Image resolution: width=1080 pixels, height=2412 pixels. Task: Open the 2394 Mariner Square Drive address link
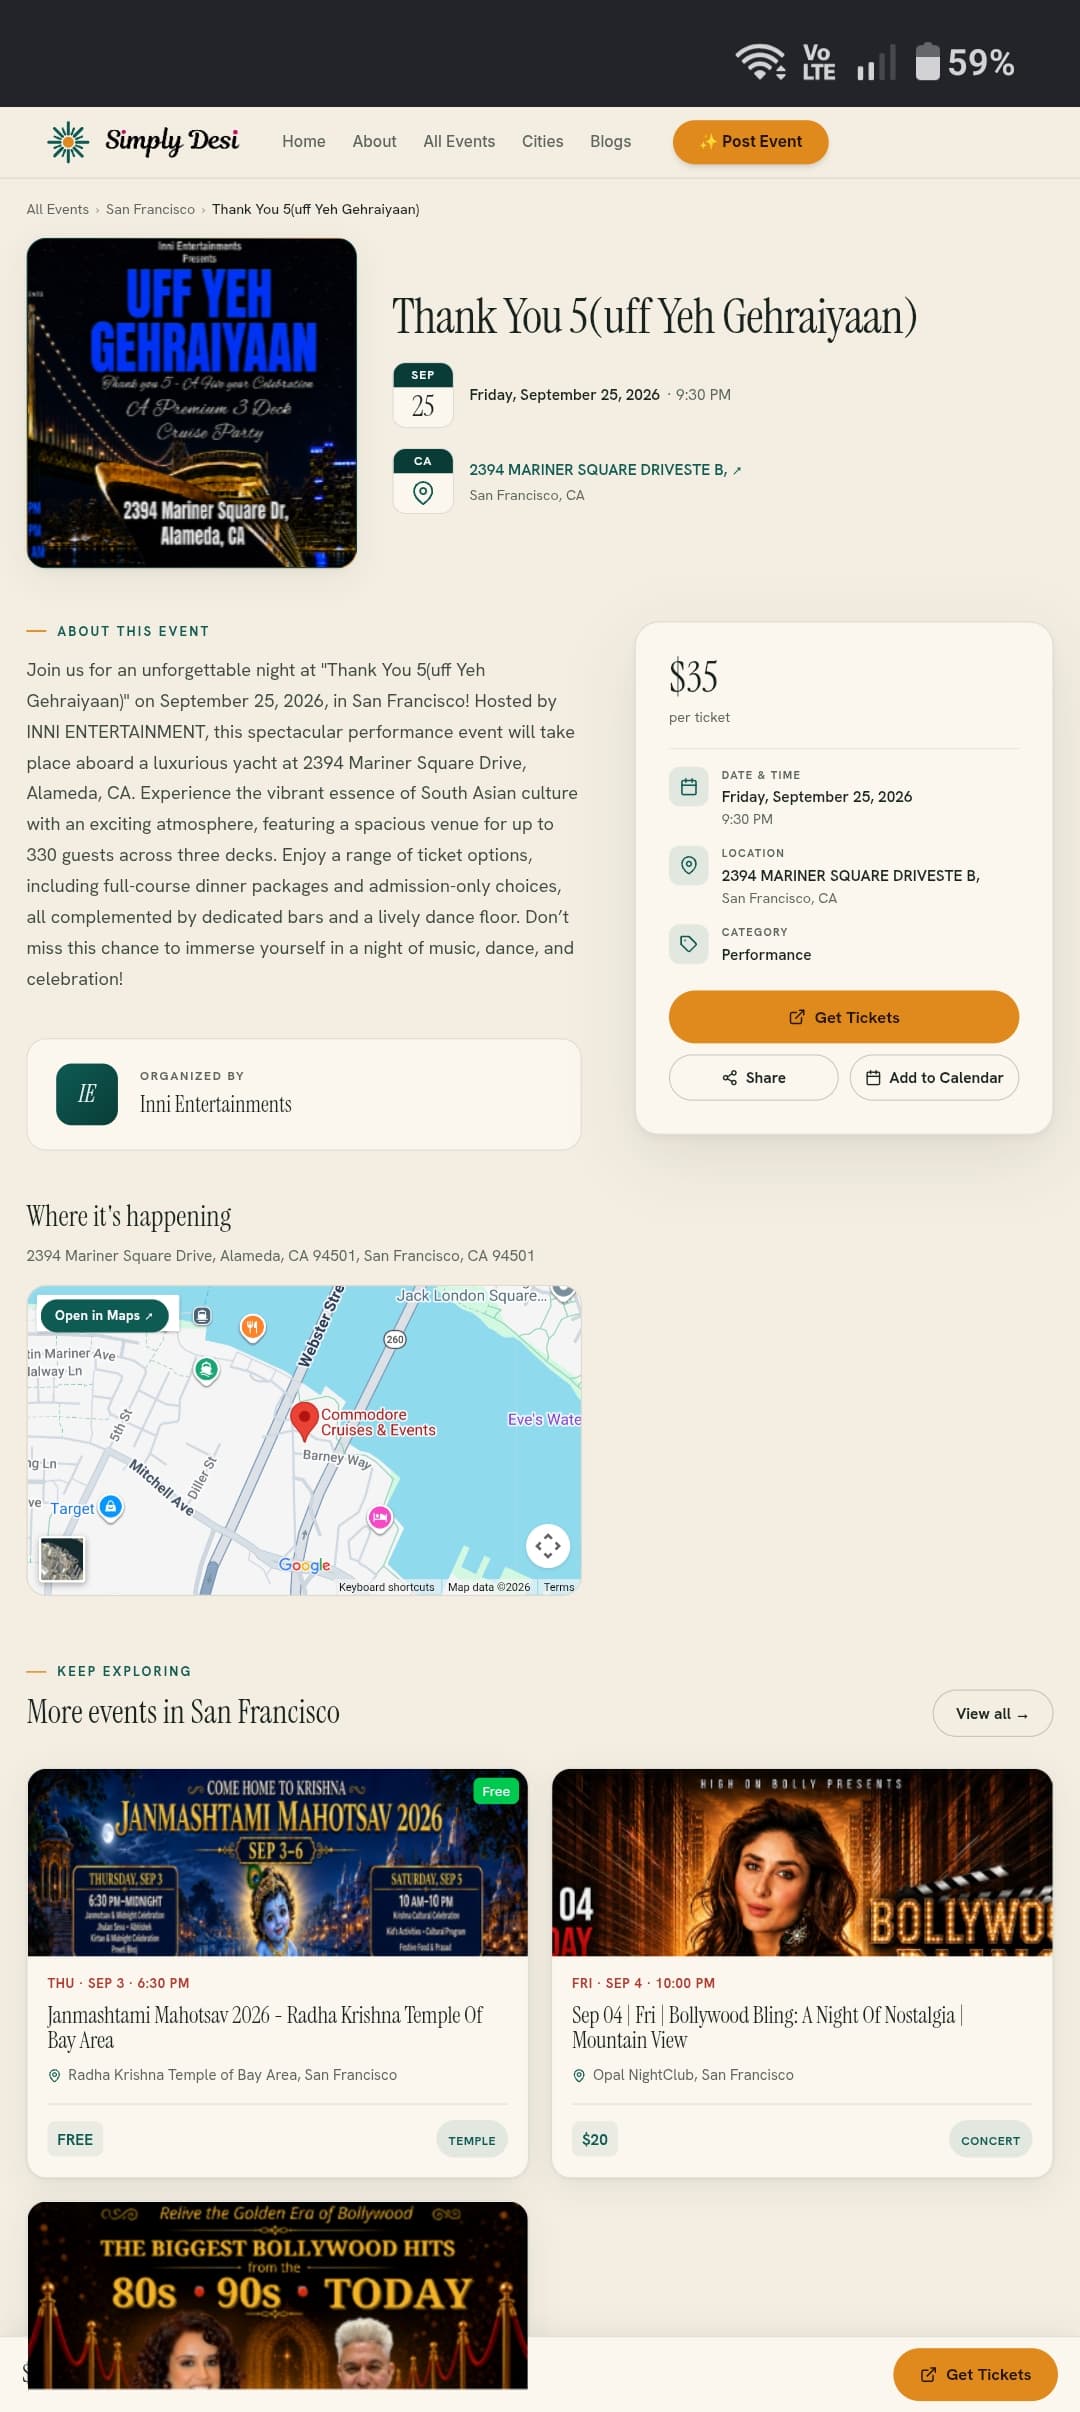tap(605, 470)
